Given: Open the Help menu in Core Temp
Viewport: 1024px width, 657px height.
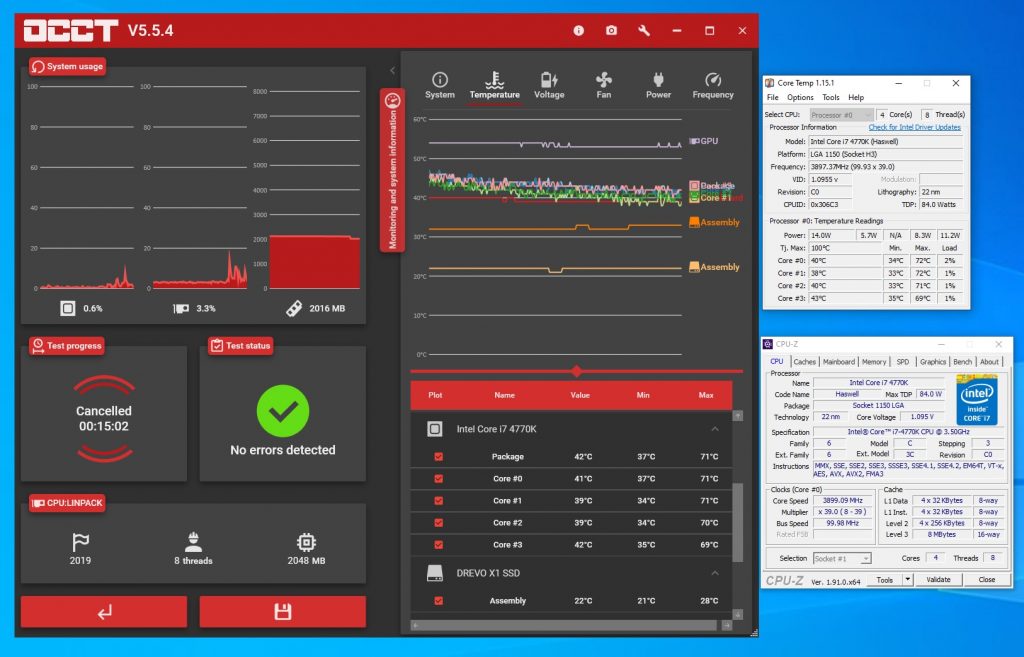Looking at the screenshot, I should pyautogui.click(x=856, y=97).
